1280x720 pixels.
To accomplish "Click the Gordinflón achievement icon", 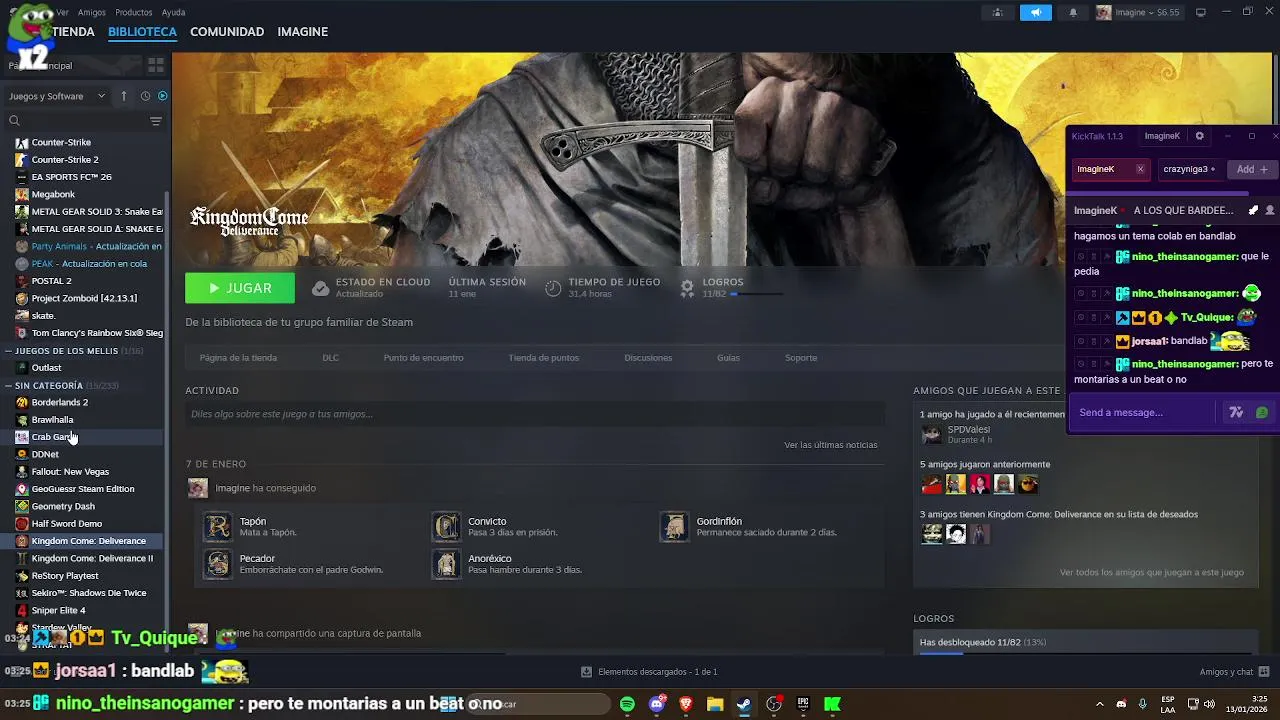I will coord(674,526).
